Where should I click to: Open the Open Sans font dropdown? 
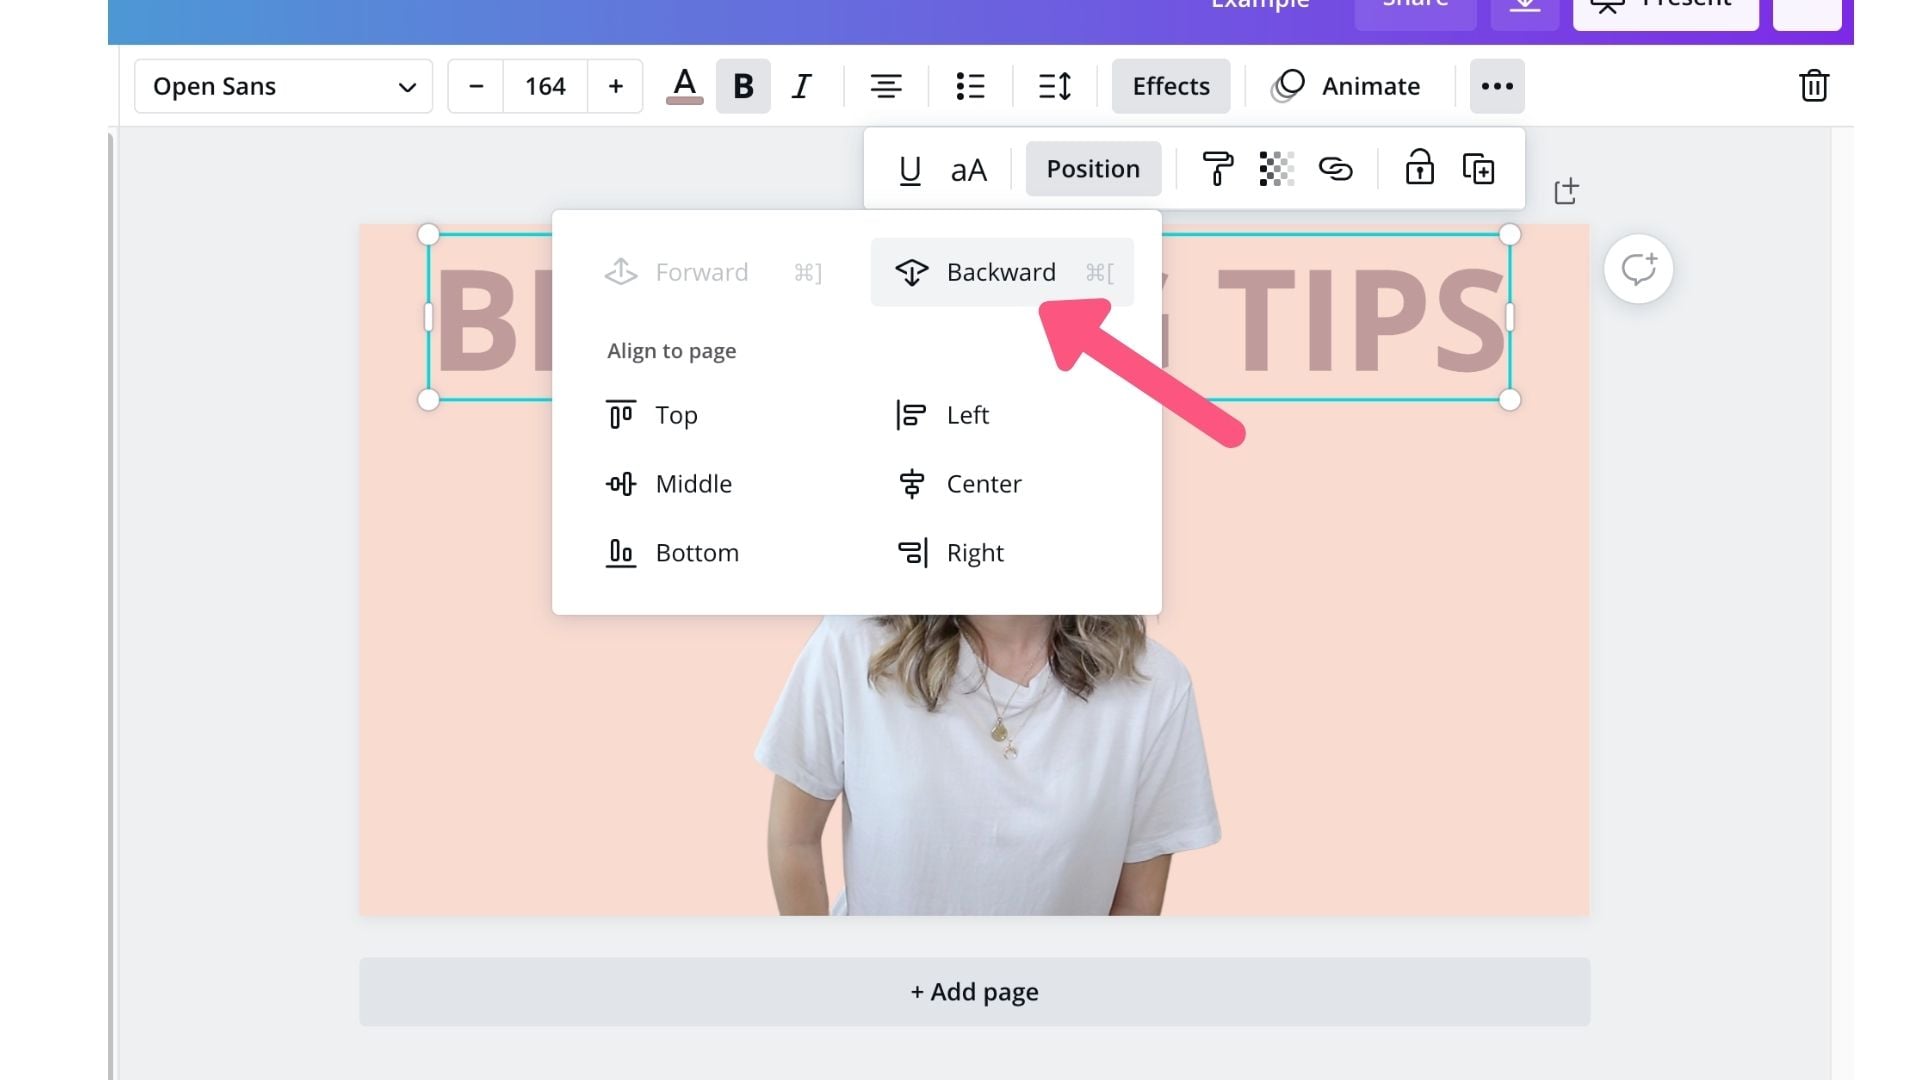tap(283, 86)
